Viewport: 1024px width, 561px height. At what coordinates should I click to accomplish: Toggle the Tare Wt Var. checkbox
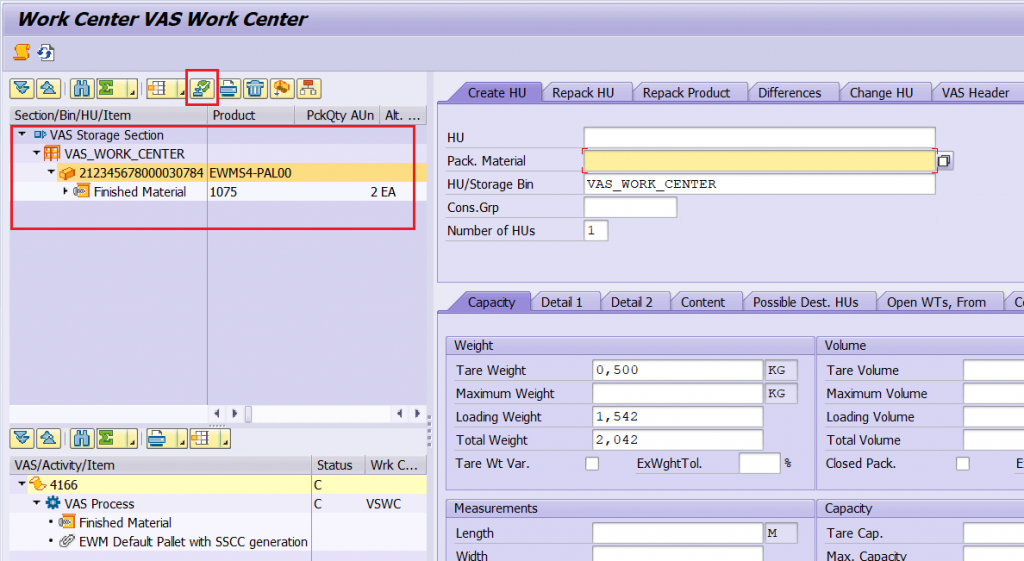pyautogui.click(x=592, y=464)
